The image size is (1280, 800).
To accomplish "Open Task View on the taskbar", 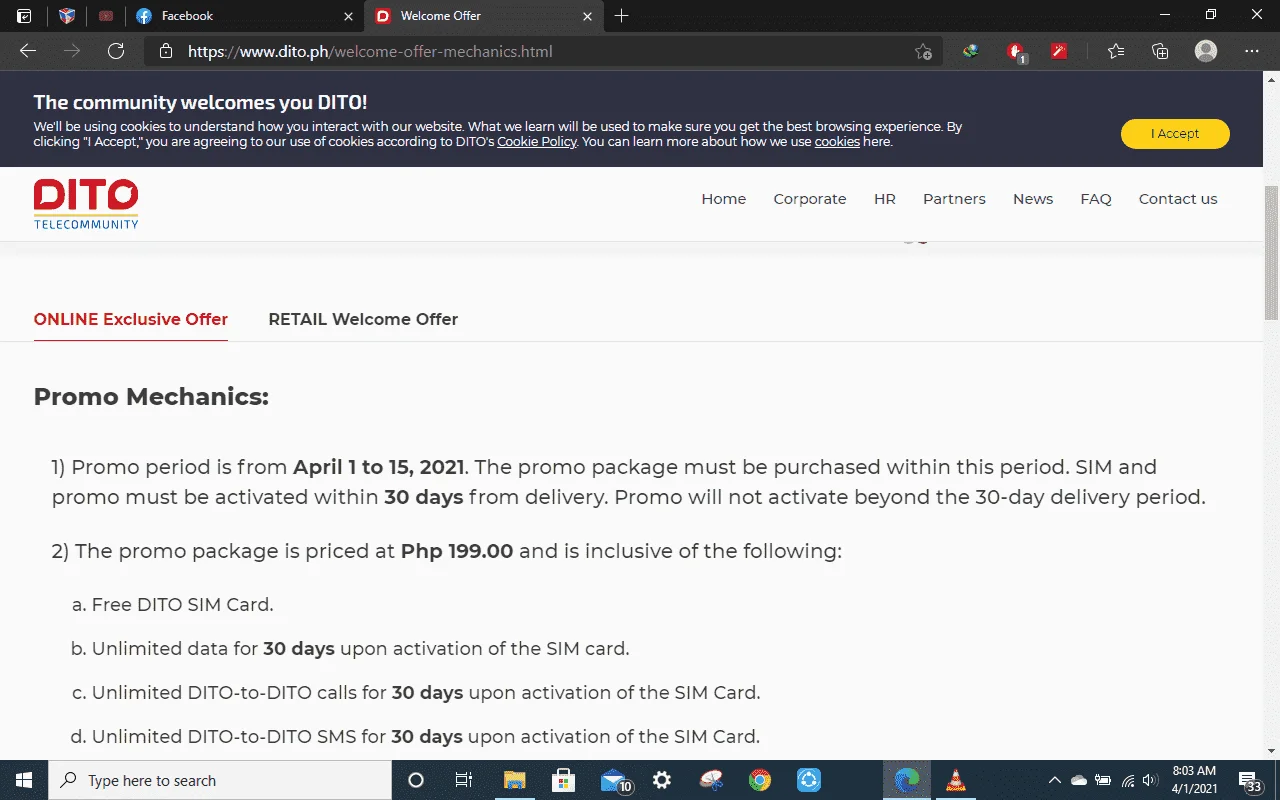I will 464,780.
